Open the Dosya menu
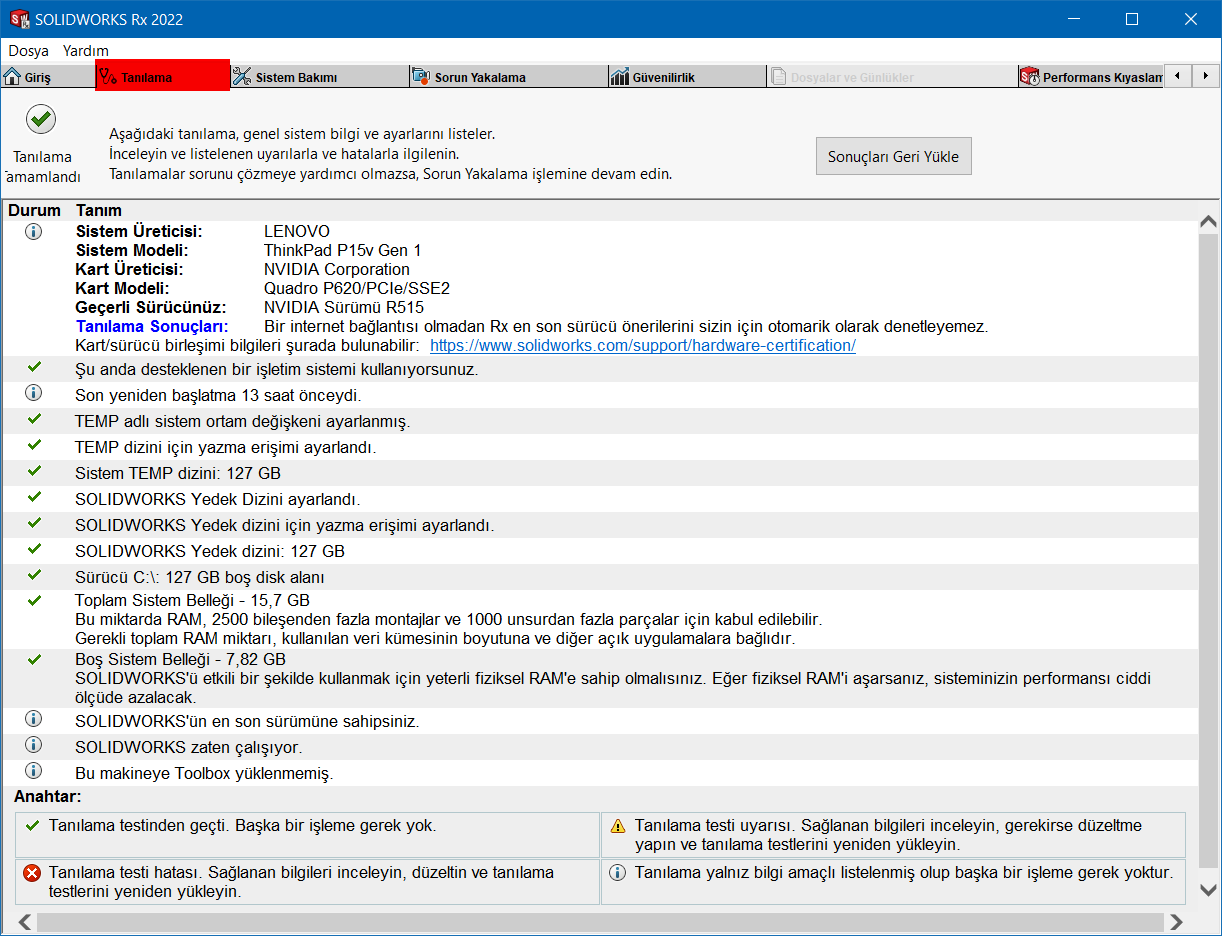This screenshot has height=936, width=1222. pos(29,50)
